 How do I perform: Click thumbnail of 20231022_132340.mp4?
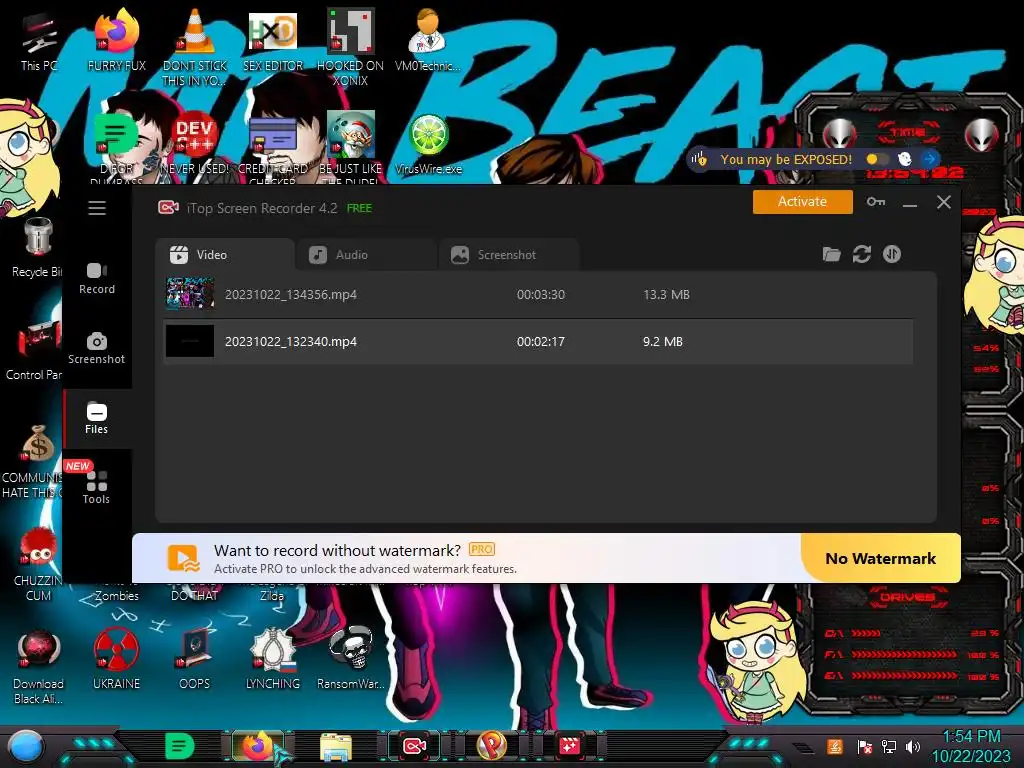(190, 341)
